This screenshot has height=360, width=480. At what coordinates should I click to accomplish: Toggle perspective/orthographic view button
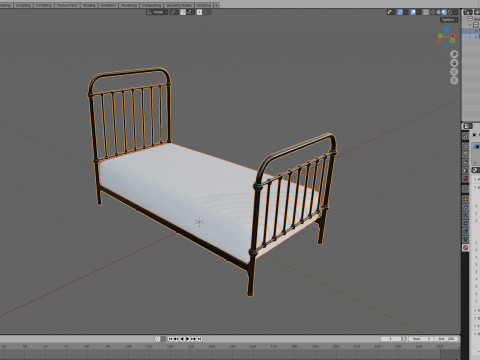pos(454,80)
